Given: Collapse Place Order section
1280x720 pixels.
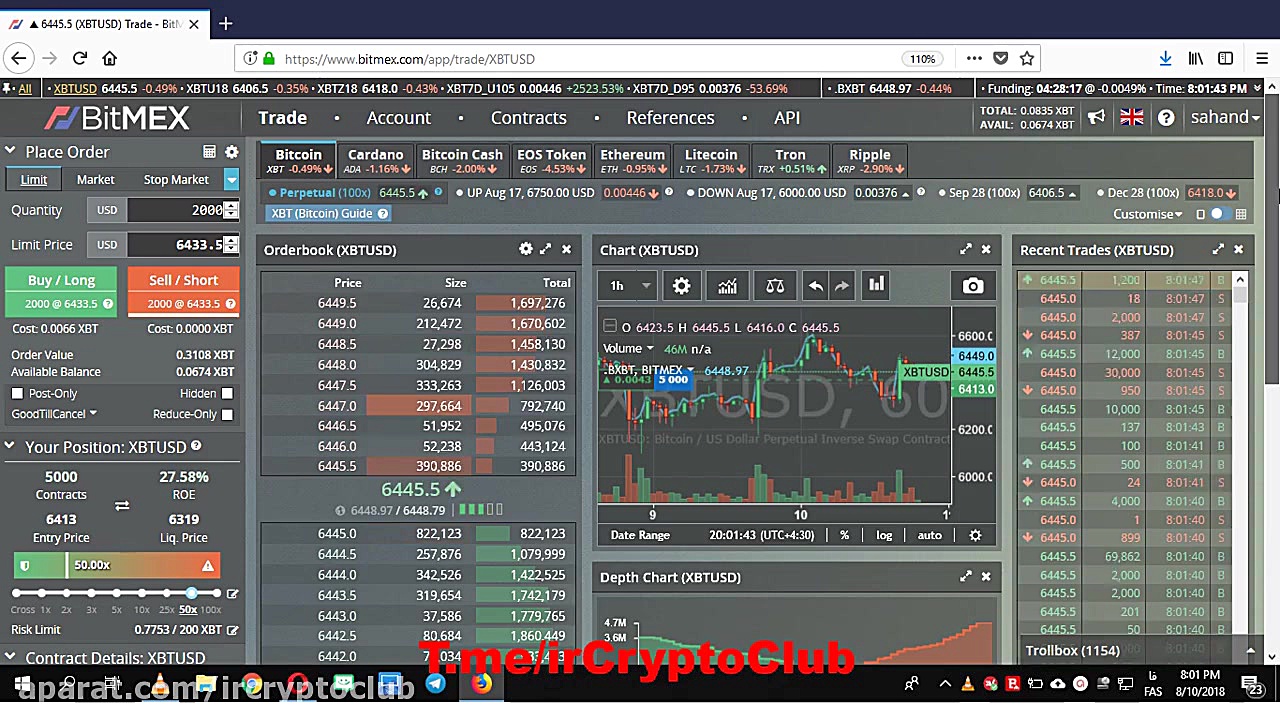Looking at the screenshot, I should 10,152.
